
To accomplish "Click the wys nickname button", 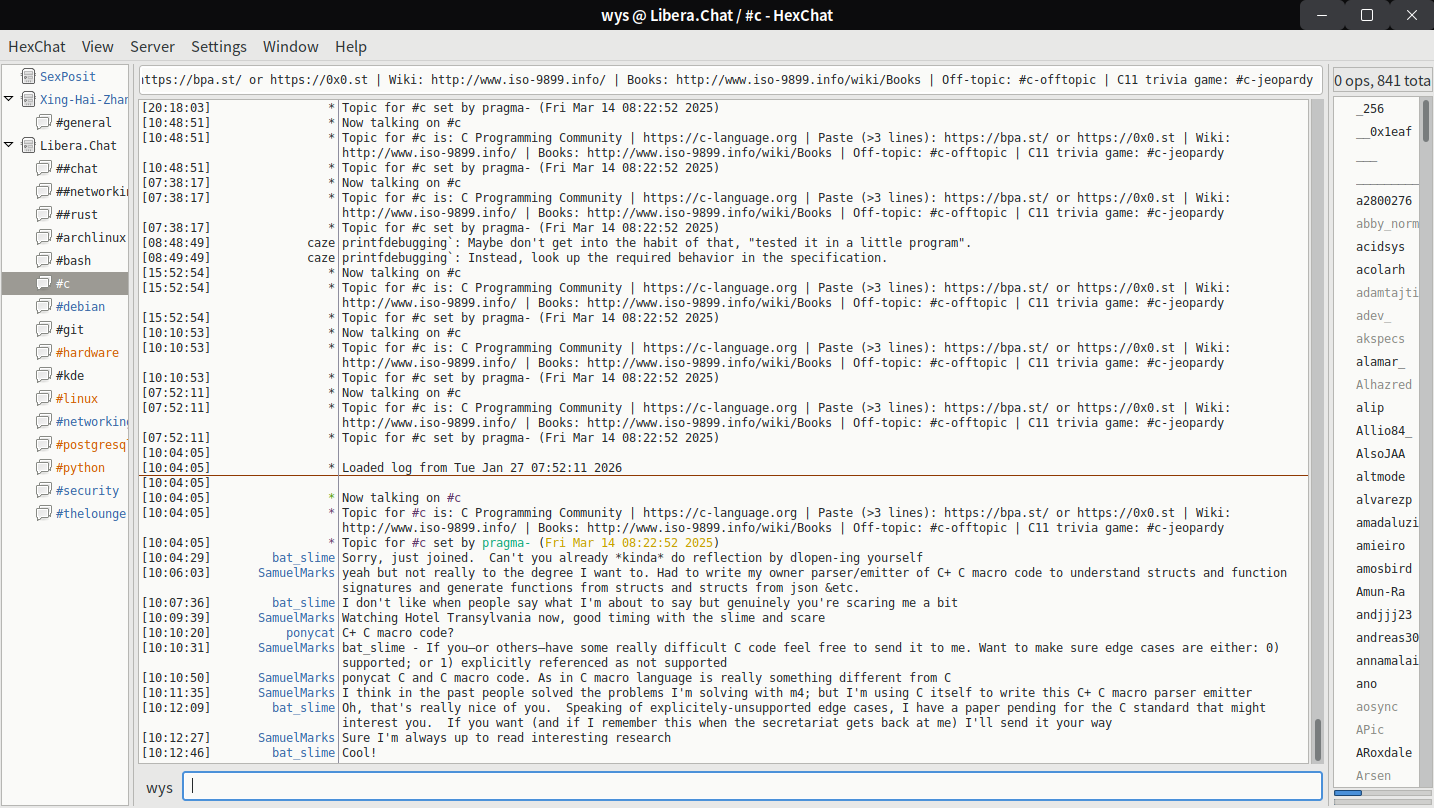I will (159, 787).
